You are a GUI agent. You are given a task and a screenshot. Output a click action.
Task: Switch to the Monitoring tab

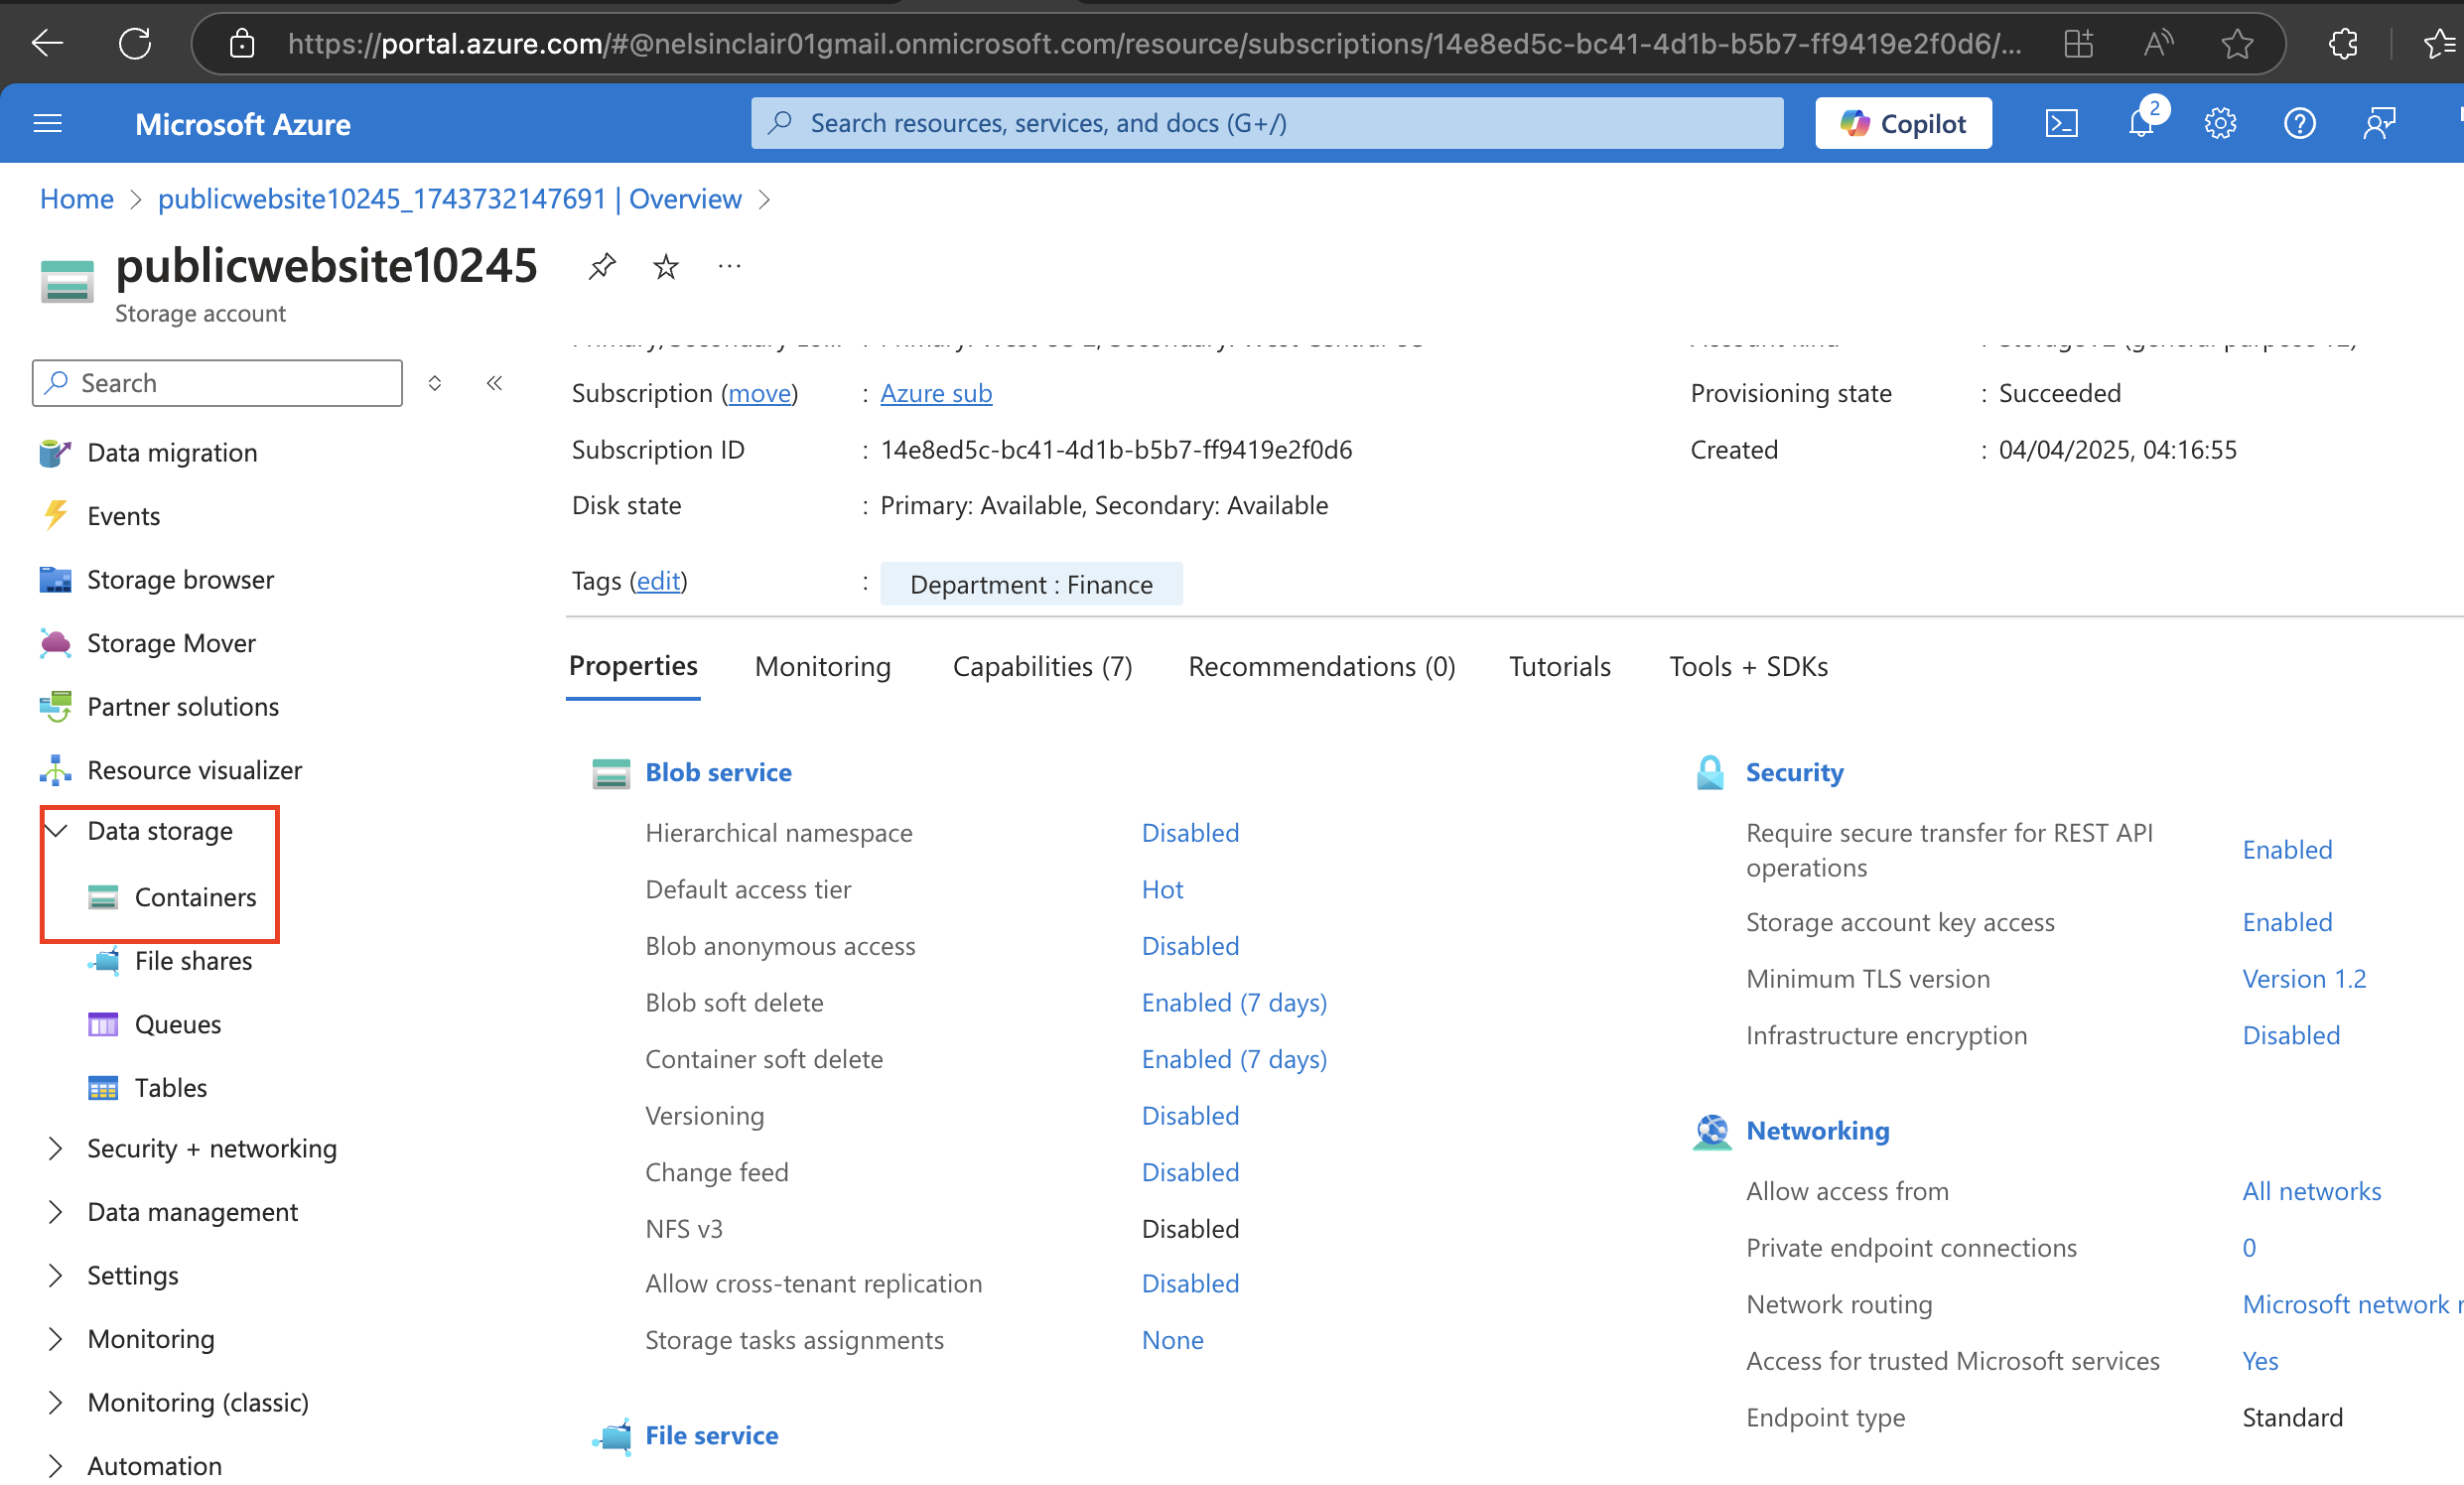822,666
